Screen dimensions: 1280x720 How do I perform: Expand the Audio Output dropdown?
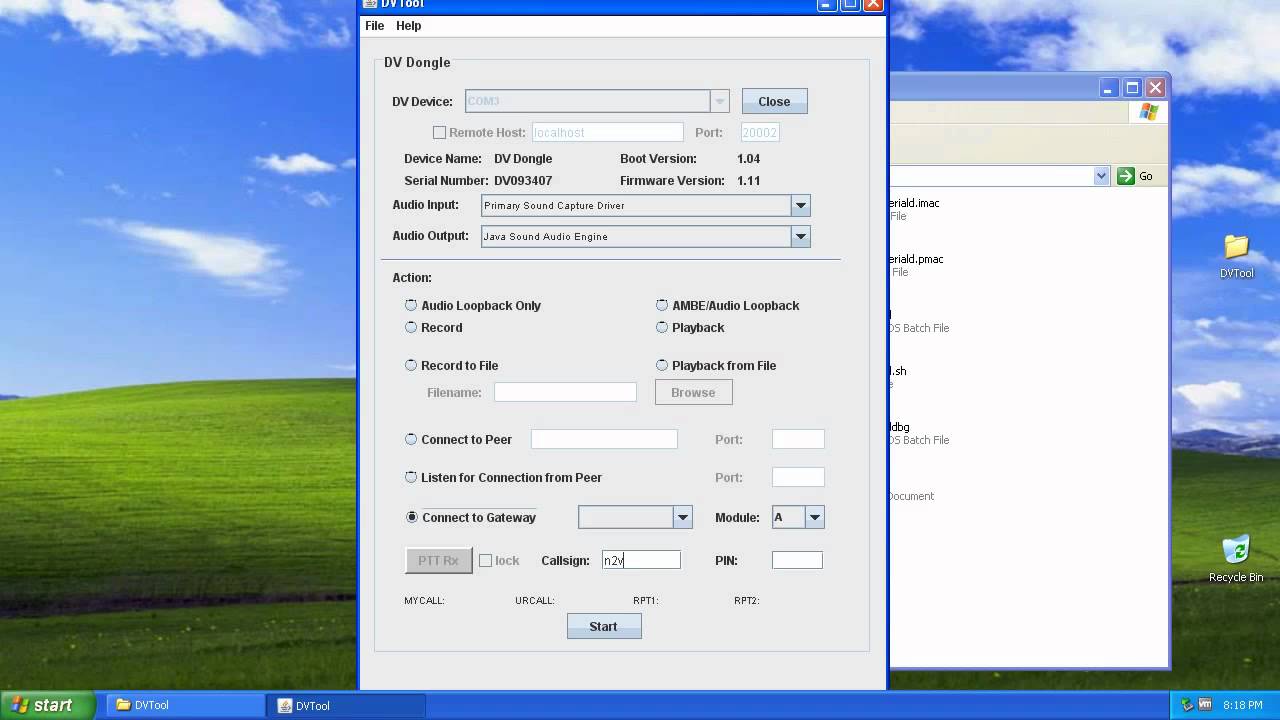tap(800, 236)
